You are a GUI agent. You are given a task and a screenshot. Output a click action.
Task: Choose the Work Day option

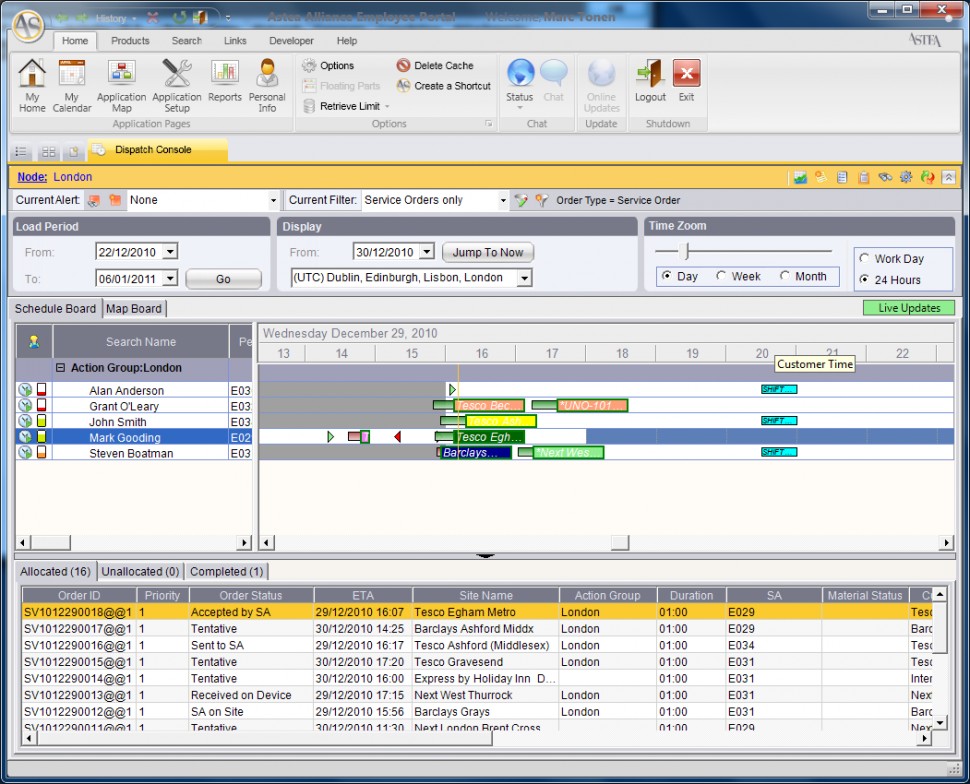click(x=865, y=259)
